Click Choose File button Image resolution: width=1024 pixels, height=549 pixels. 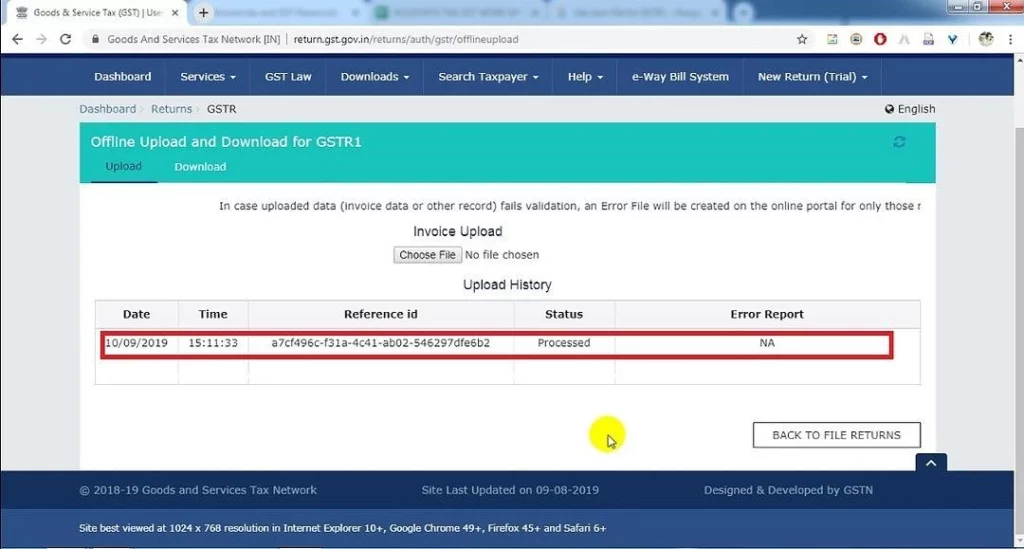coord(427,255)
